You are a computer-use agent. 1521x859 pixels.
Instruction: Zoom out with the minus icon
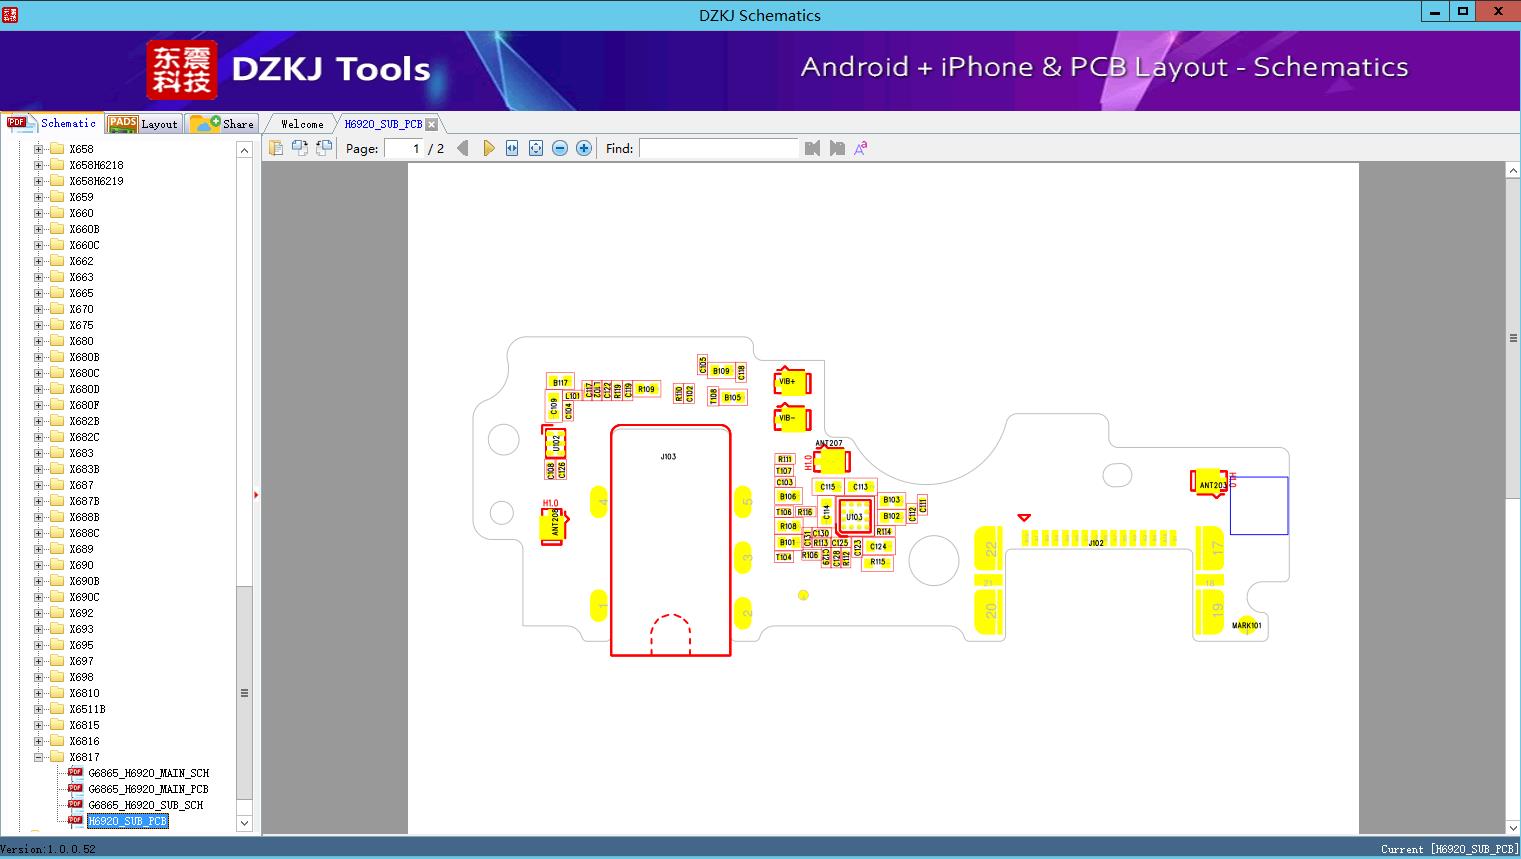pos(560,148)
